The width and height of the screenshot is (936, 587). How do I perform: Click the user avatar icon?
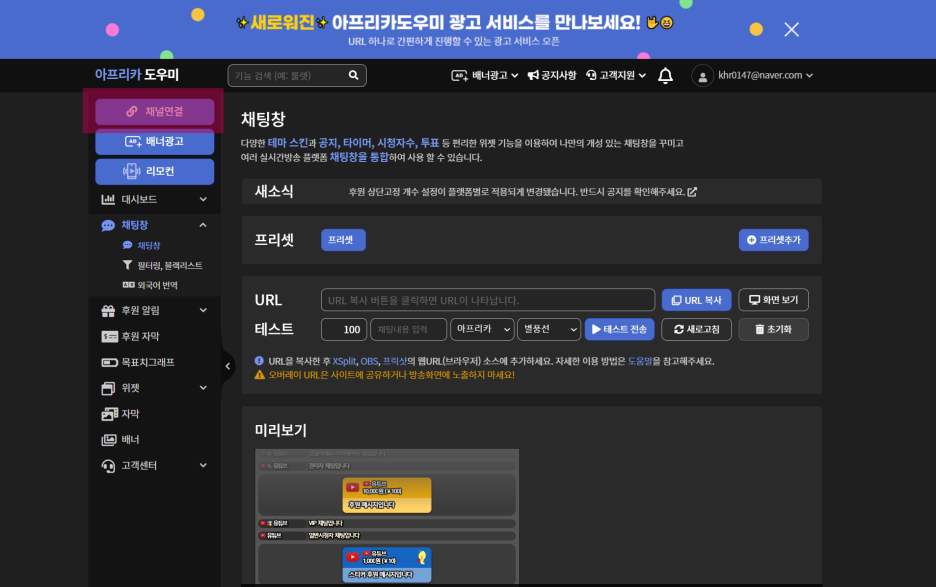point(703,76)
